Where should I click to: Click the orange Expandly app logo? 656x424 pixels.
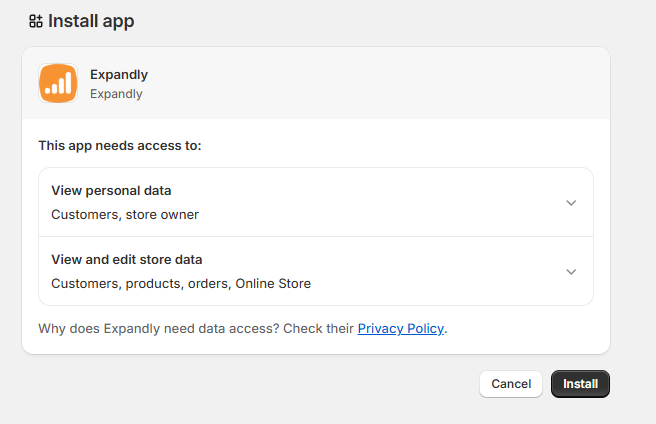pos(57,83)
